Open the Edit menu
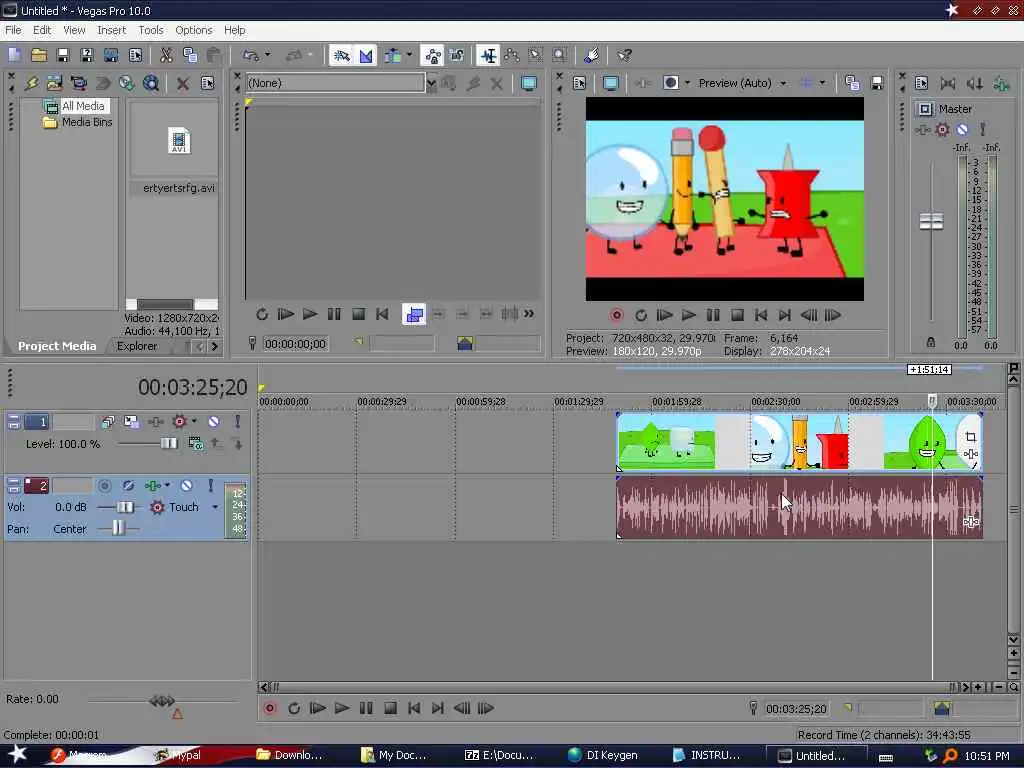The image size is (1024, 768). (42, 30)
